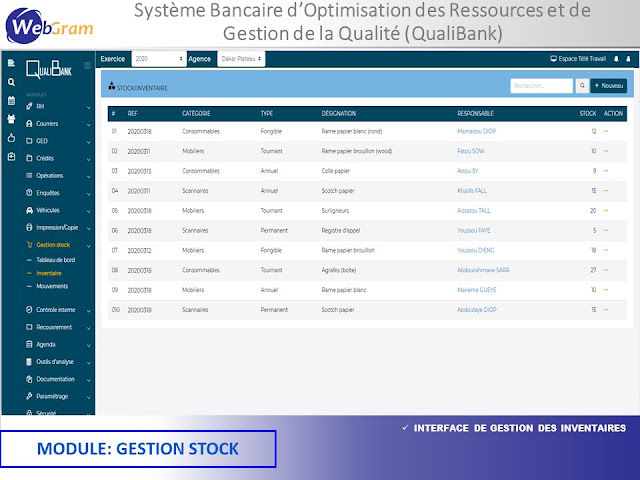Screen dimensions: 640x480
Task: Expand the Impression/Copie module chevron
Action: [89, 229]
